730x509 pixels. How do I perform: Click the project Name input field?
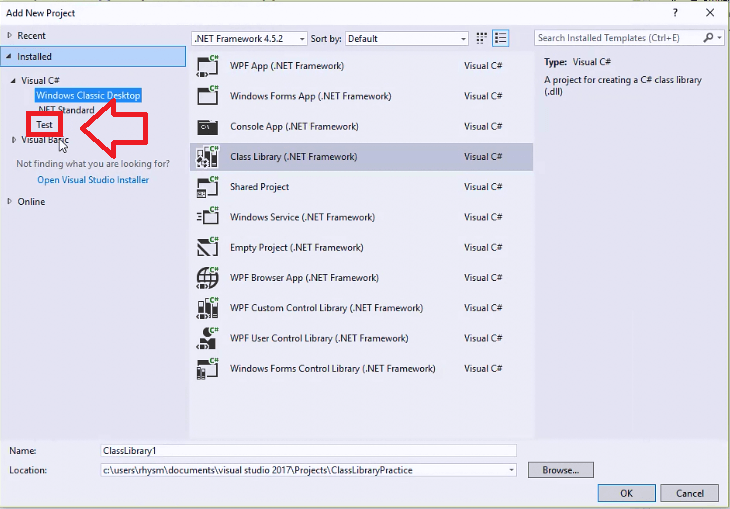pos(308,451)
